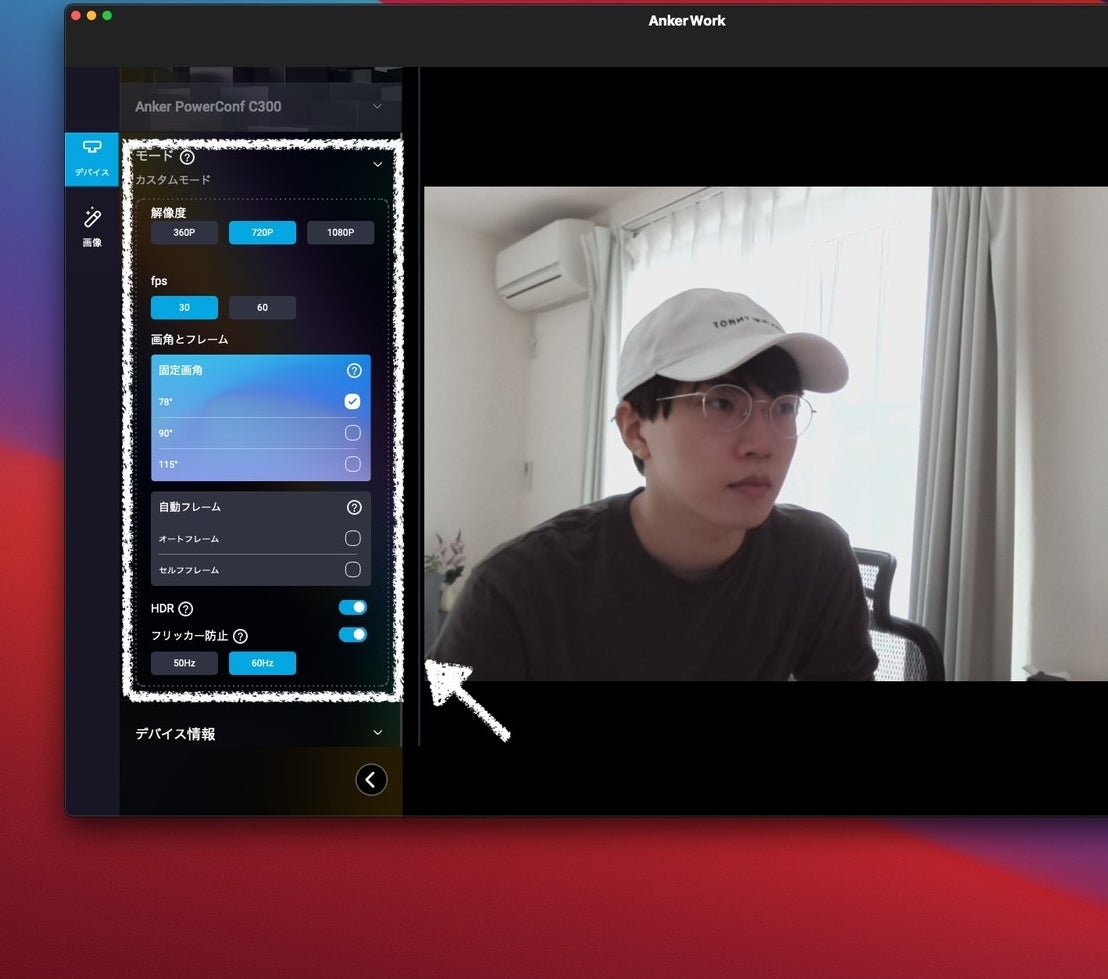The width and height of the screenshot is (1108, 979).
Task: Turn off フリッカー防止 toggle switch
Action: 352,634
